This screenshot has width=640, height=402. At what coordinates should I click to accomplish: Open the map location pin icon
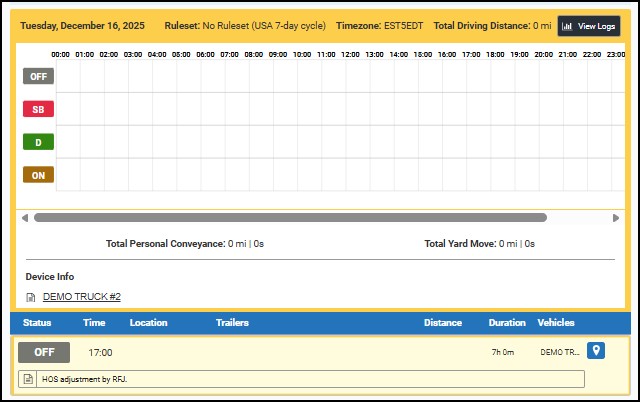coord(596,351)
